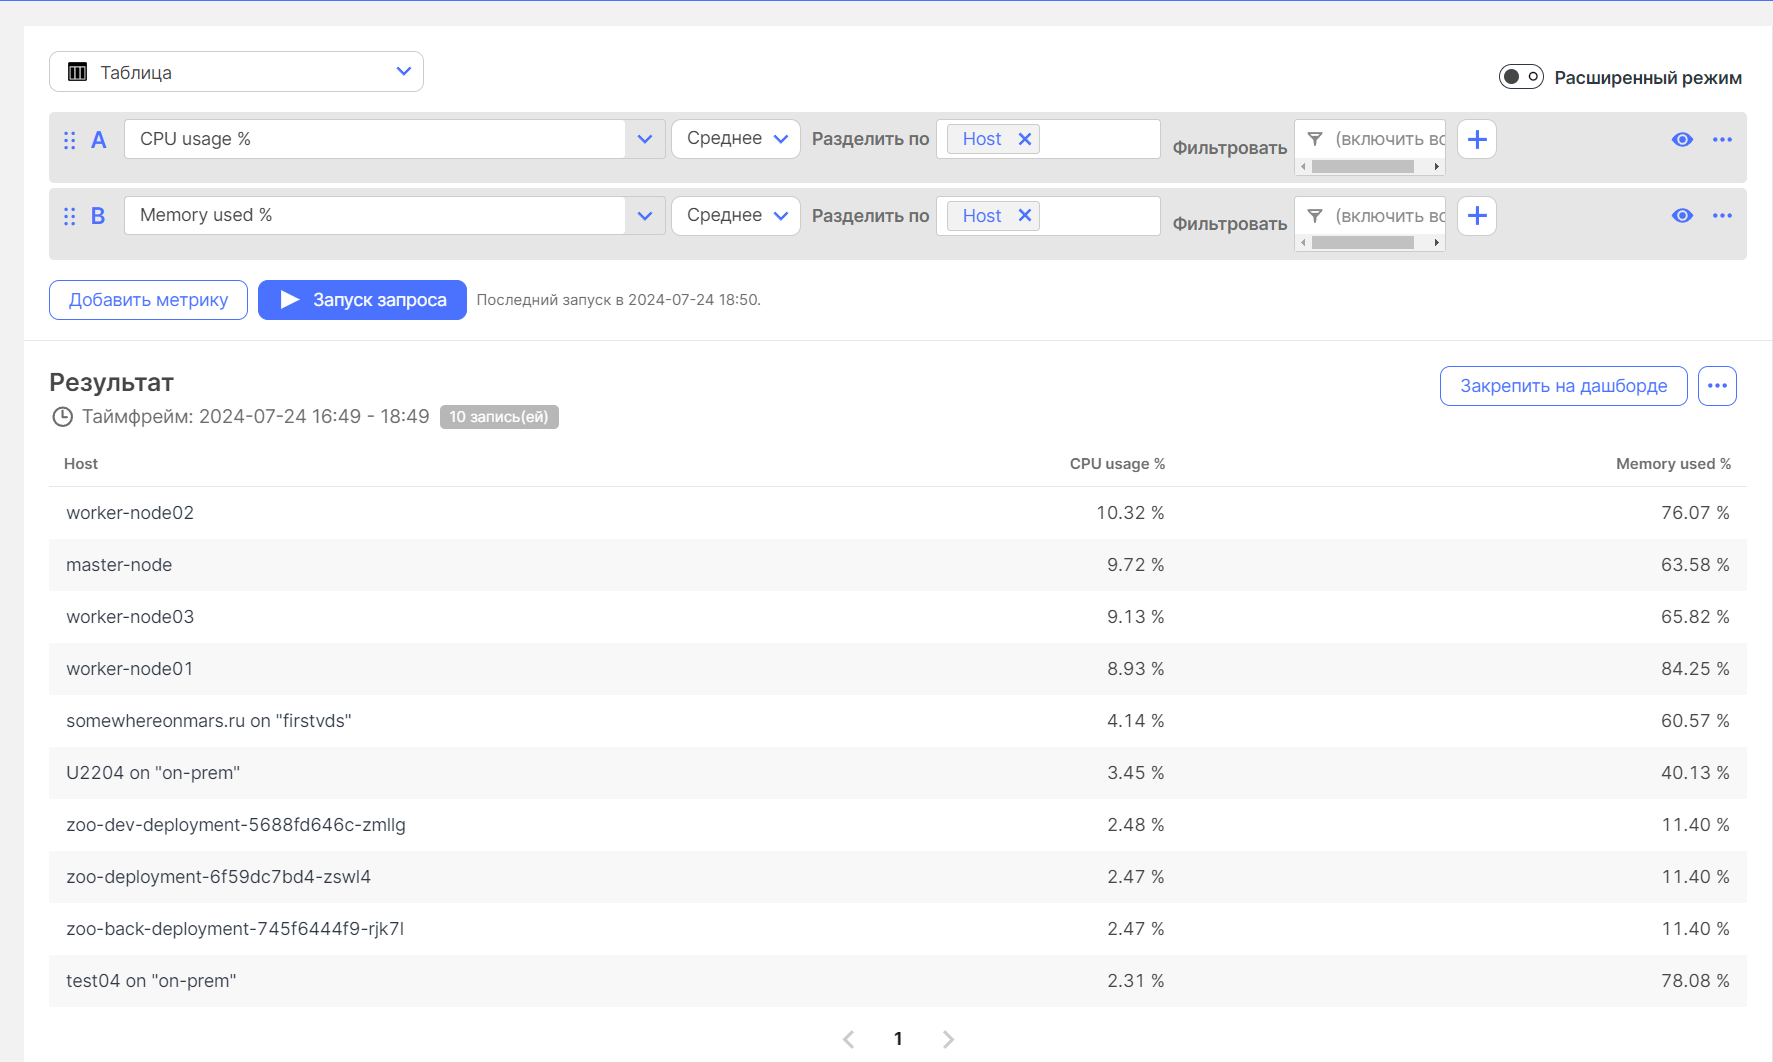Open results three-dot menu near pin button
The width and height of the screenshot is (1773, 1062).
point(1717,386)
